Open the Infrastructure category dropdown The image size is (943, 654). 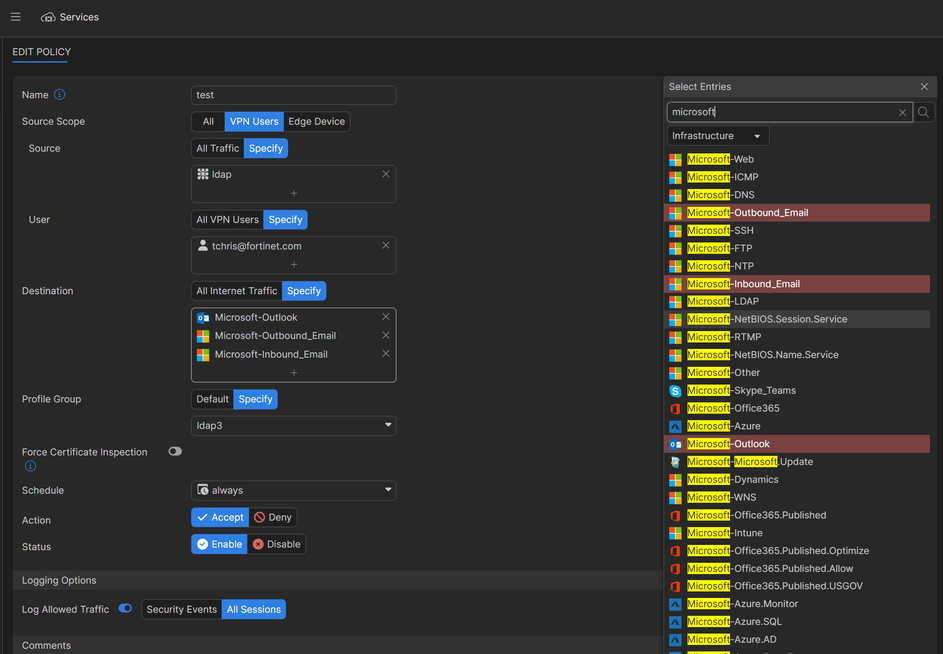[x=717, y=136]
